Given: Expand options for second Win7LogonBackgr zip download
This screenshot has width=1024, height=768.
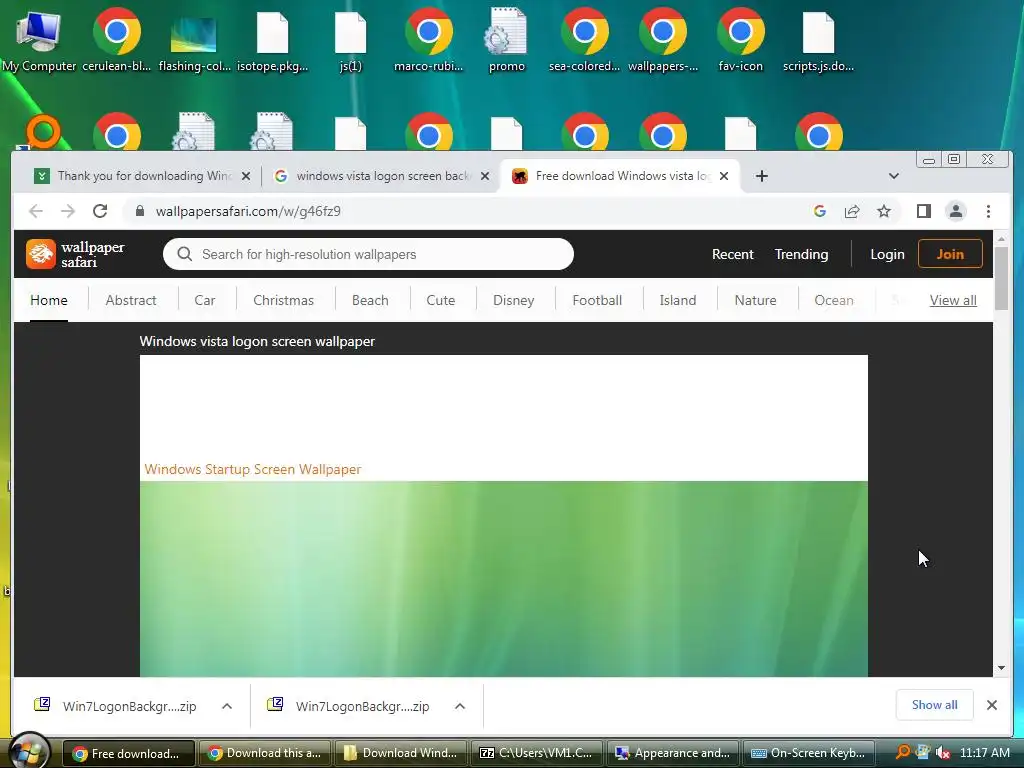Looking at the screenshot, I should point(460,706).
